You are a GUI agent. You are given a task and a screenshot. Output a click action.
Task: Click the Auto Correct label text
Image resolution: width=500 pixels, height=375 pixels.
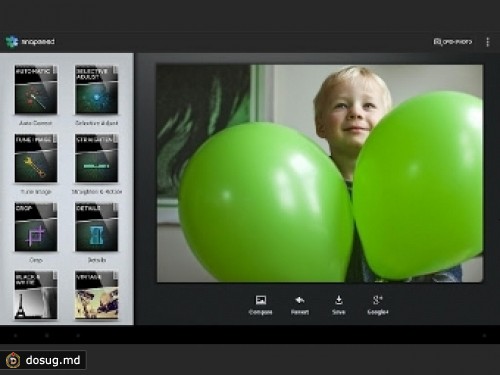pos(36,123)
